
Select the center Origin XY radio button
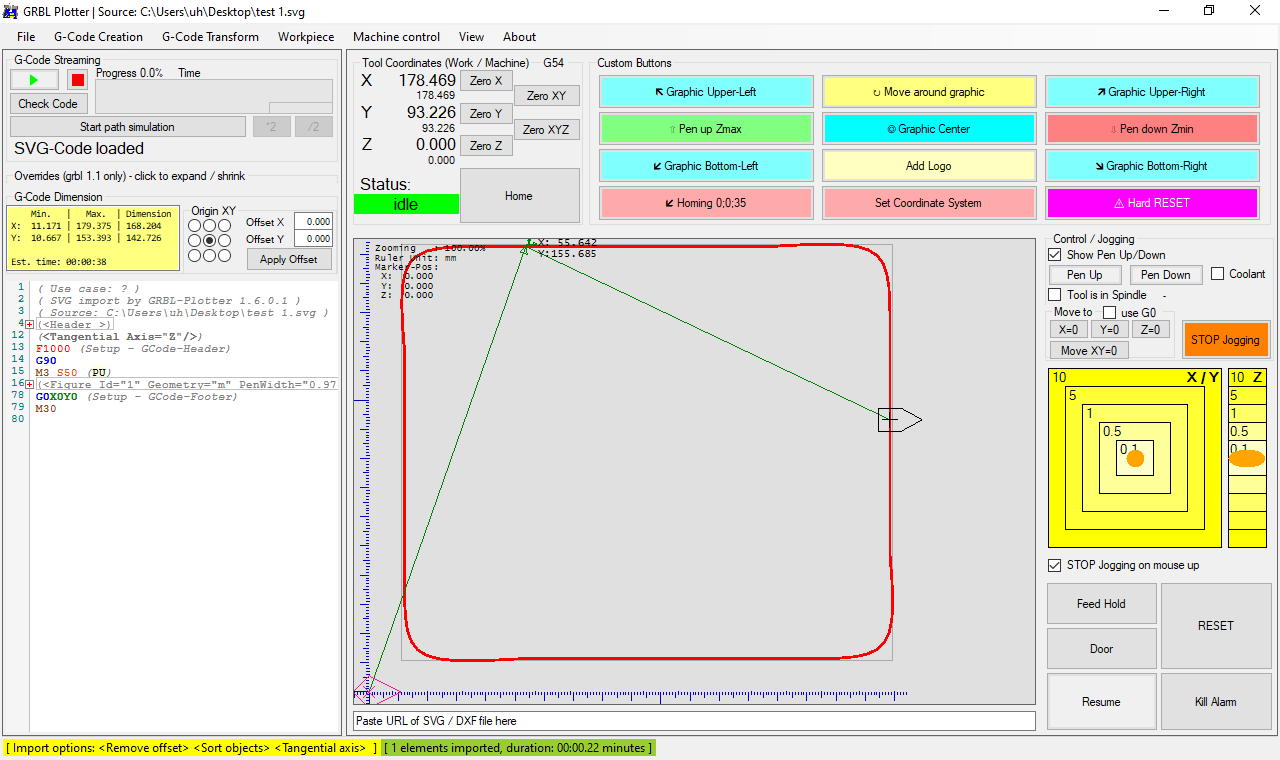(x=210, y=241)
